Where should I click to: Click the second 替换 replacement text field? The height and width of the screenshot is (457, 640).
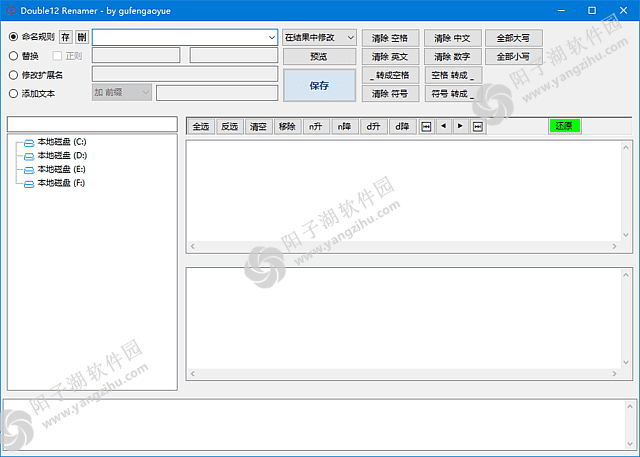[234, 55]
